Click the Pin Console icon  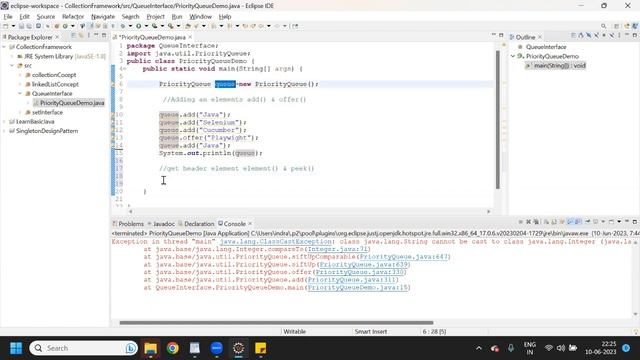(x=588, y=222)
